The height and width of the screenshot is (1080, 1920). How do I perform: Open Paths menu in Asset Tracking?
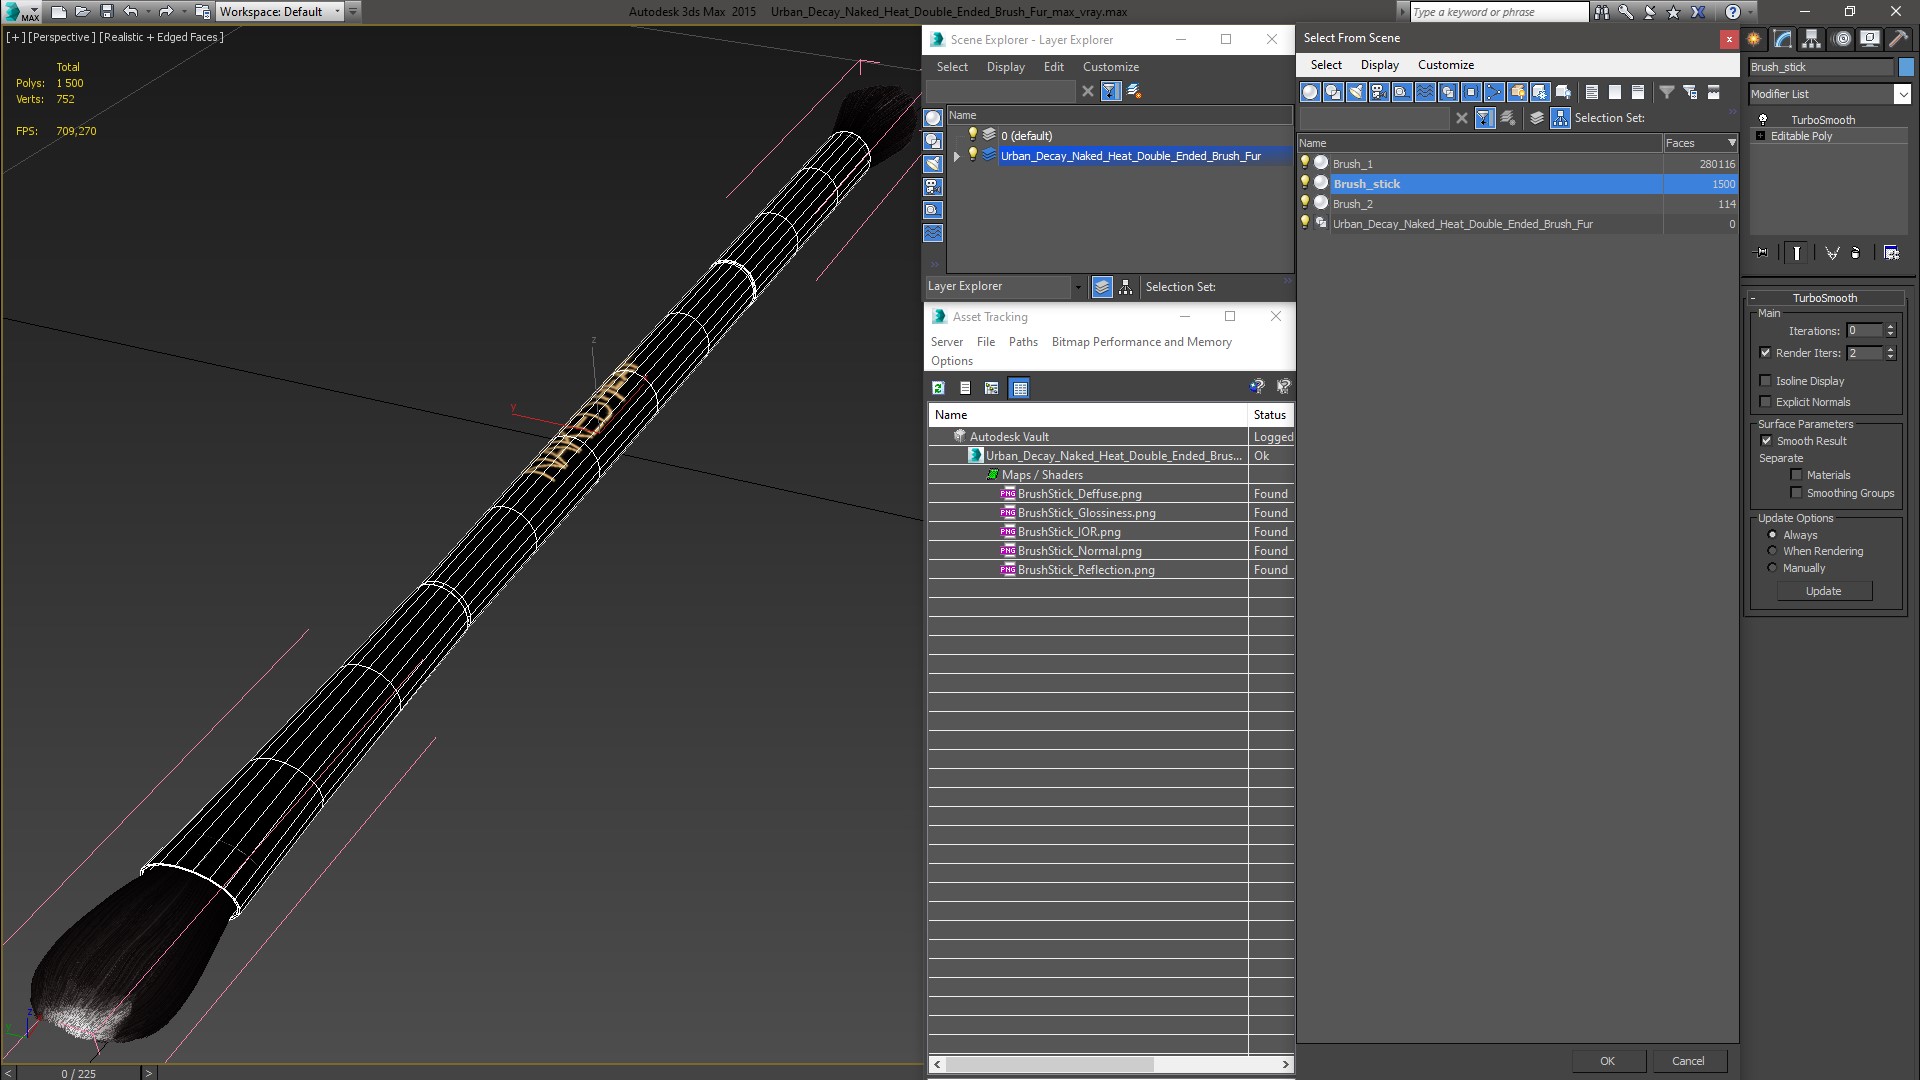pos(1023,342)
